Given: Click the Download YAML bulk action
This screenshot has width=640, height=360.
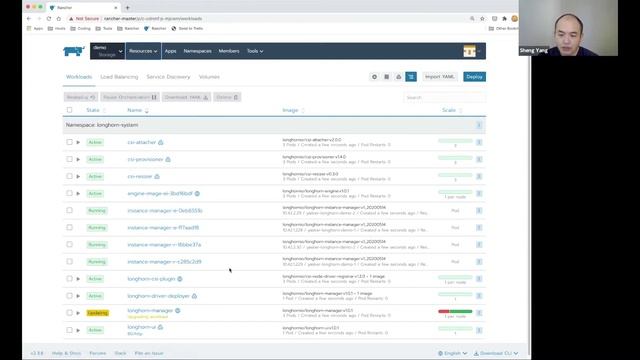Looking at the screenshot, I should pos(187,97).
